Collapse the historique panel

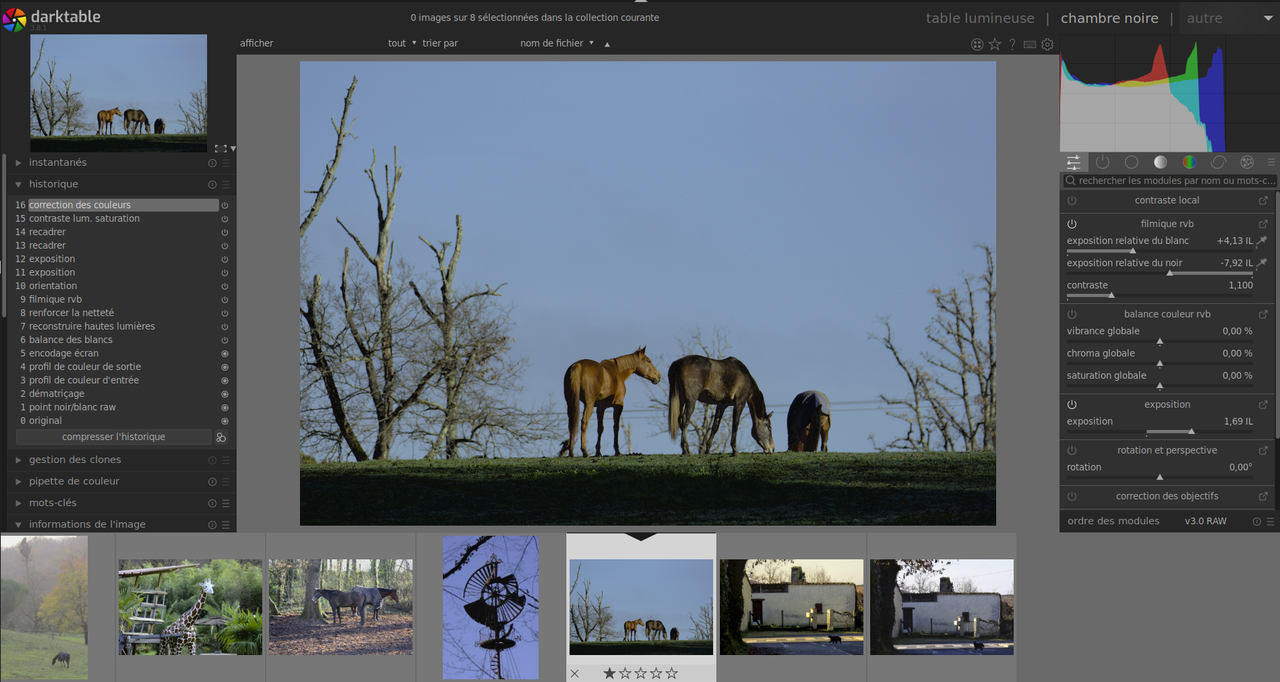(18, 184)
